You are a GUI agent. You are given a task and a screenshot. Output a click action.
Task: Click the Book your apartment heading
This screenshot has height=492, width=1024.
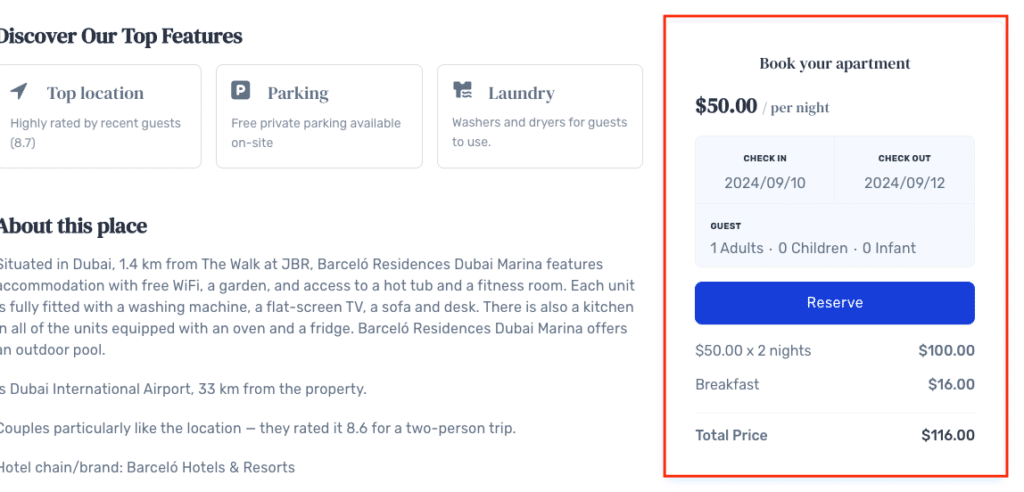[835, 63]
